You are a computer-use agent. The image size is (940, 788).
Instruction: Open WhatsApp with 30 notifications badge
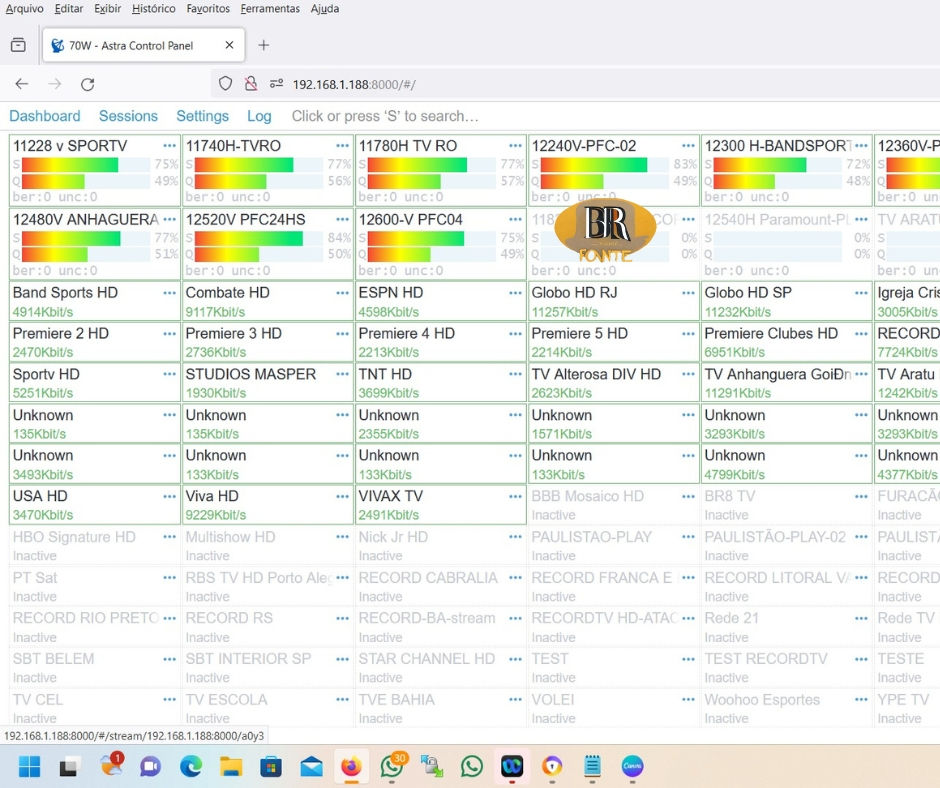tap(393, 766)
